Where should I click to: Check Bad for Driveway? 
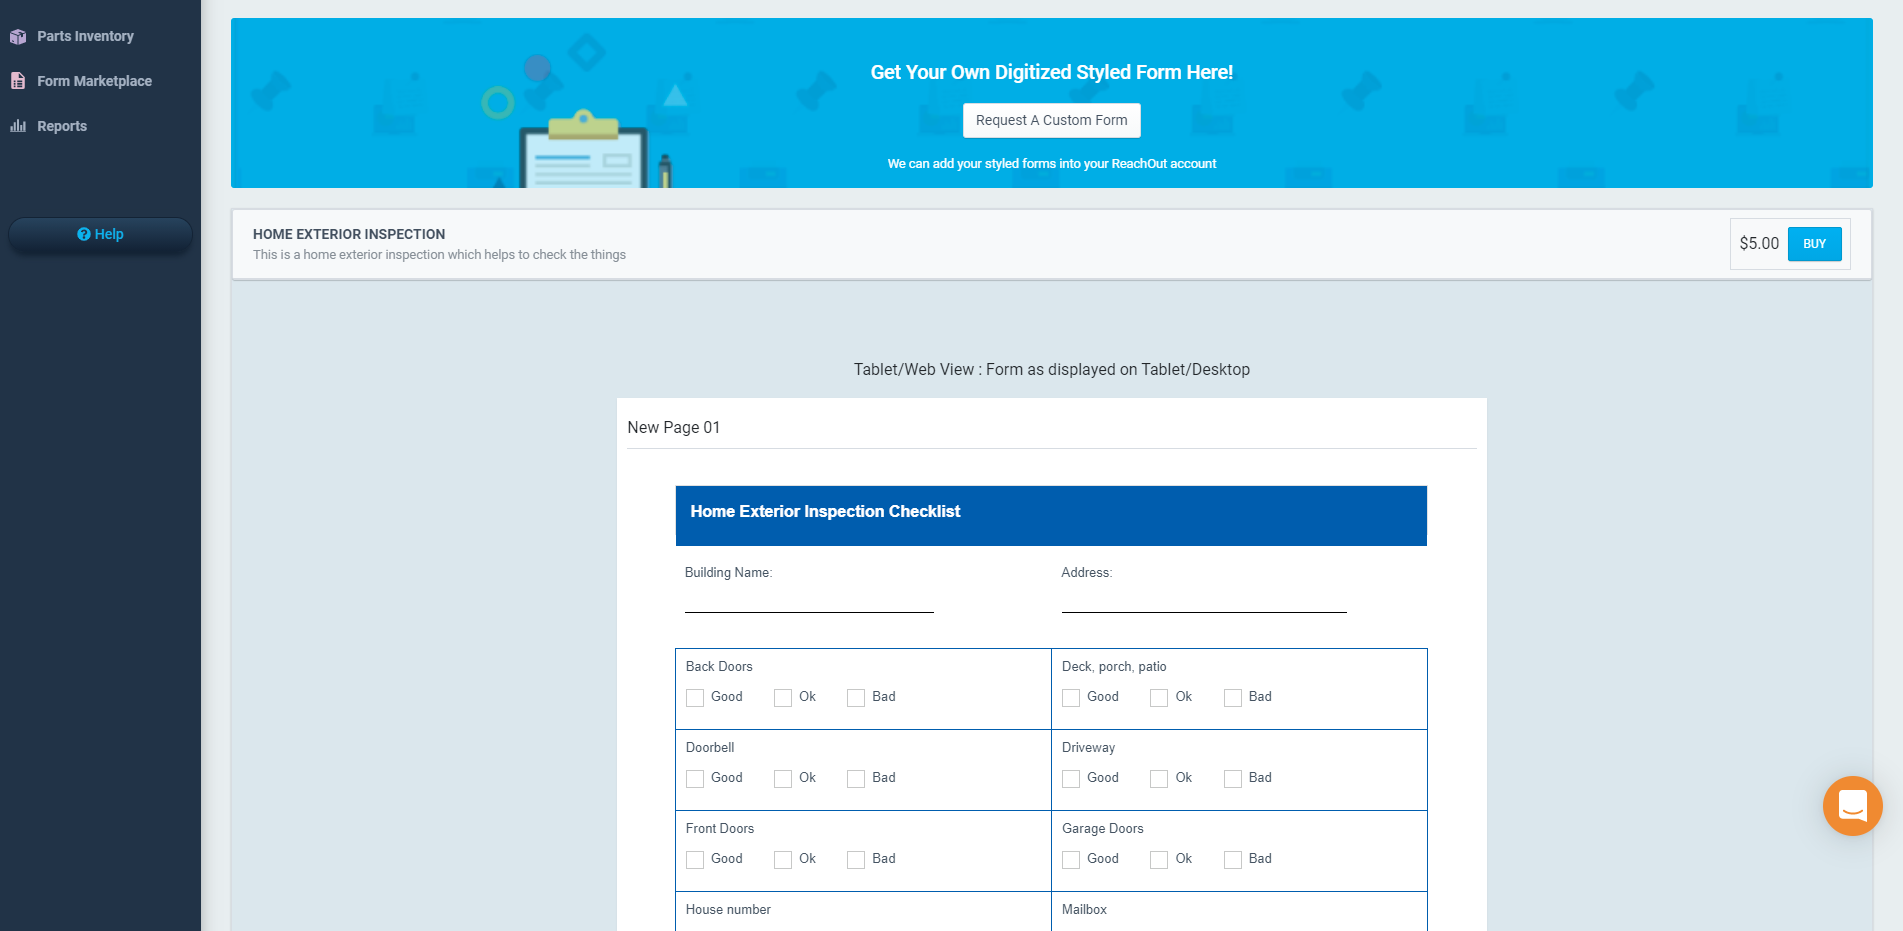click(1232, 778)
